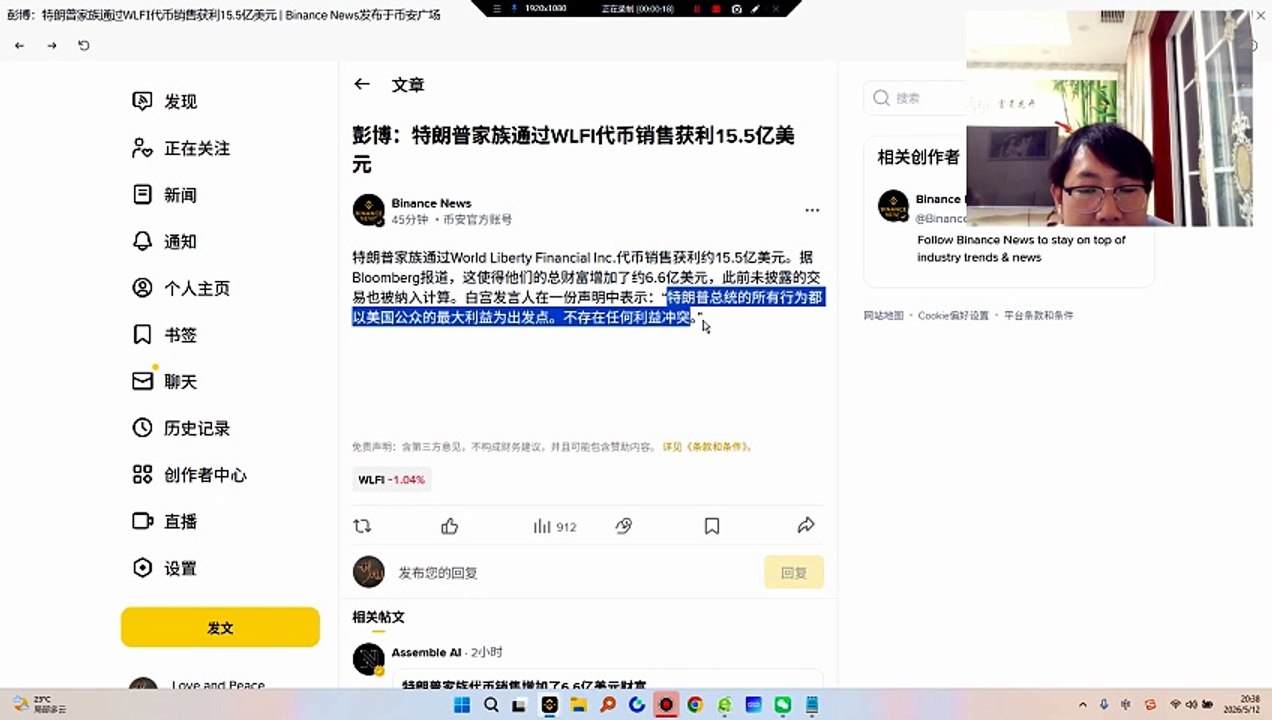The height and width of the screenshot is (720, 1272).
Task: Click the Cookie偏好设置 footer link
Action: click(954, 315)
